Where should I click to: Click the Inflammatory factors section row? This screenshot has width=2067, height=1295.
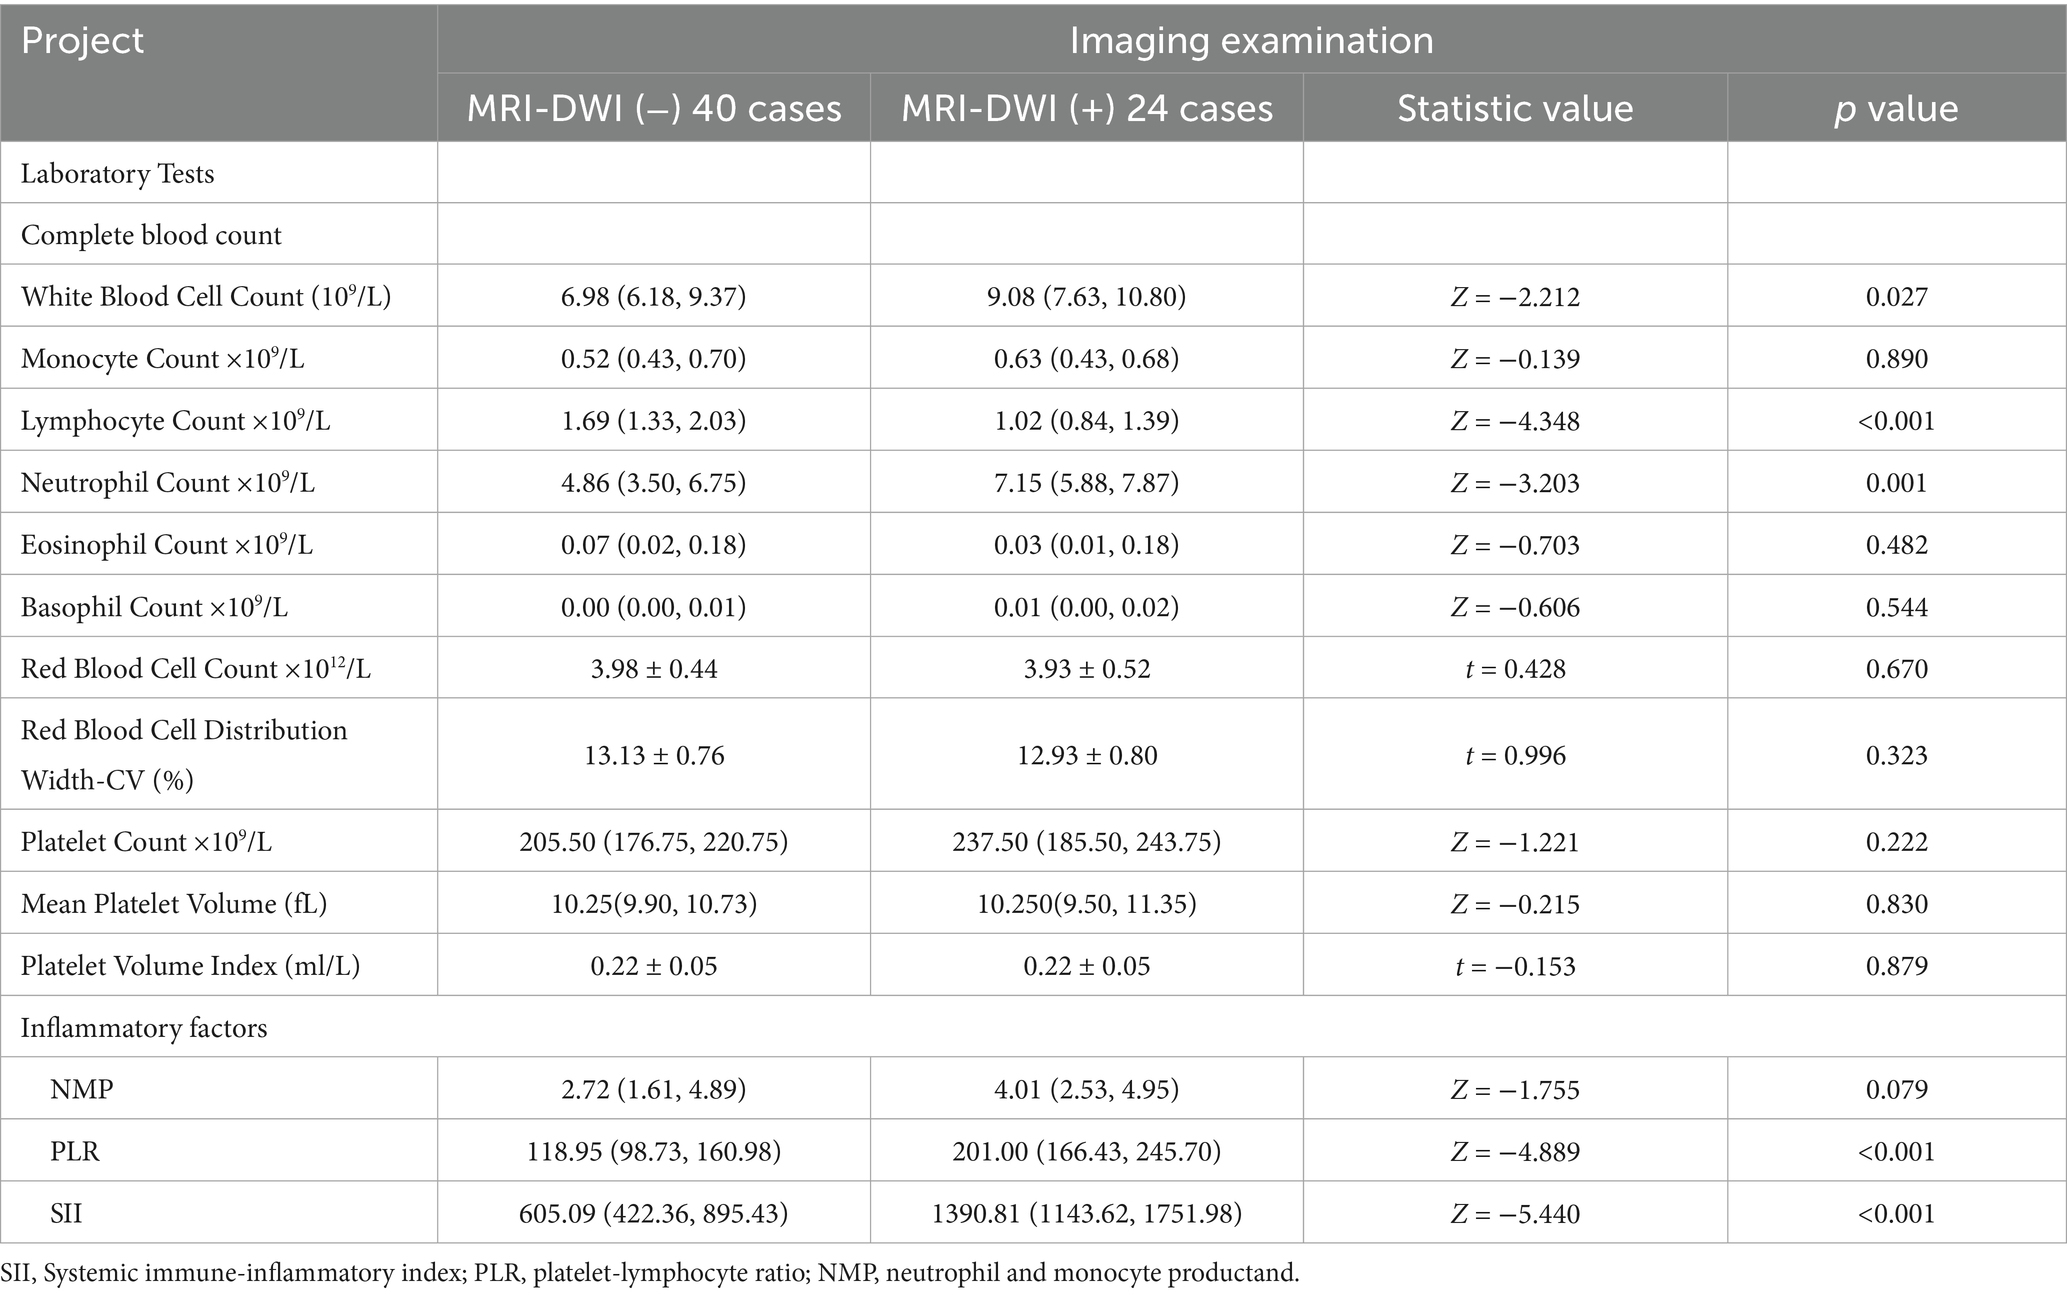point(144,1028)
